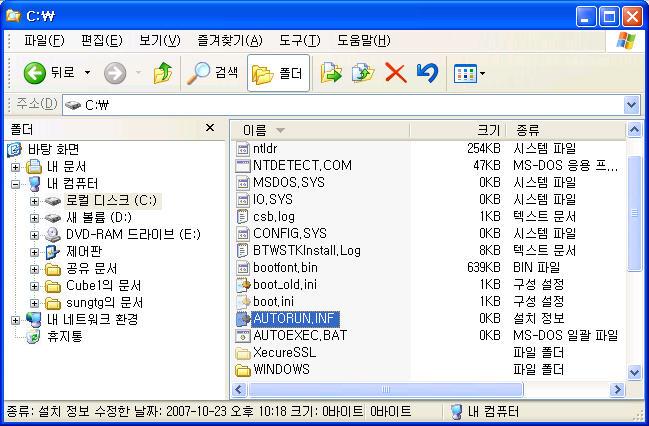Click the horizontal scrollbar thumb
Screen dimensions: 649x426
tap(385, 389)
